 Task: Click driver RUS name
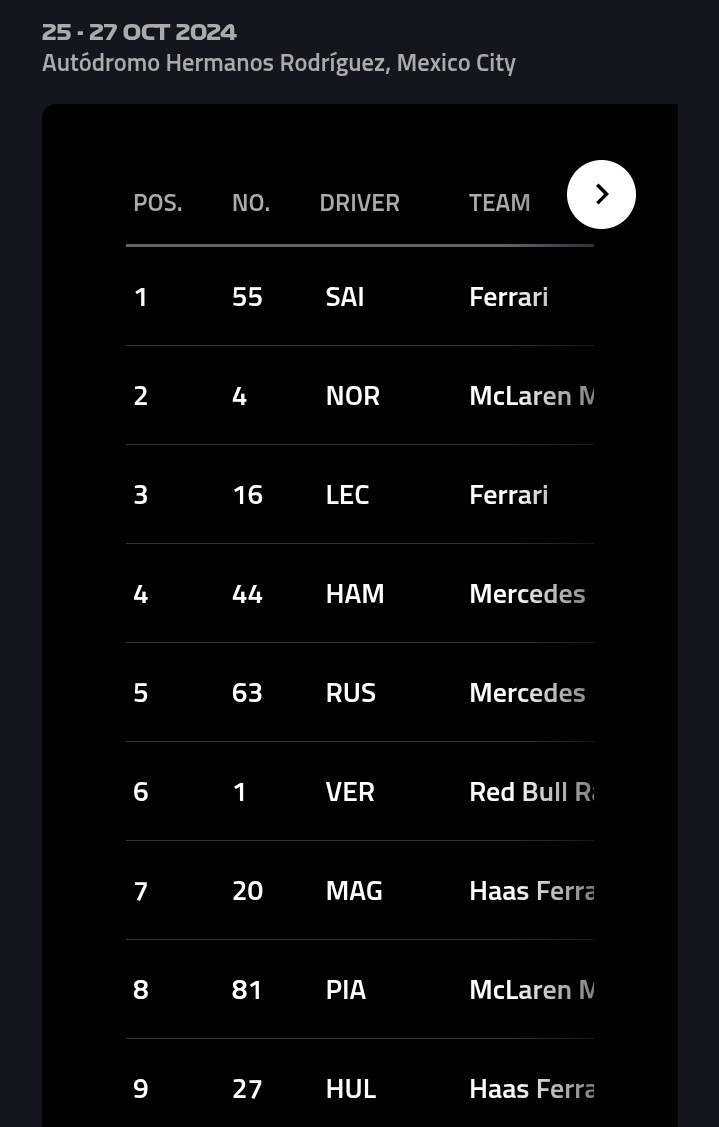pos(350,693)
